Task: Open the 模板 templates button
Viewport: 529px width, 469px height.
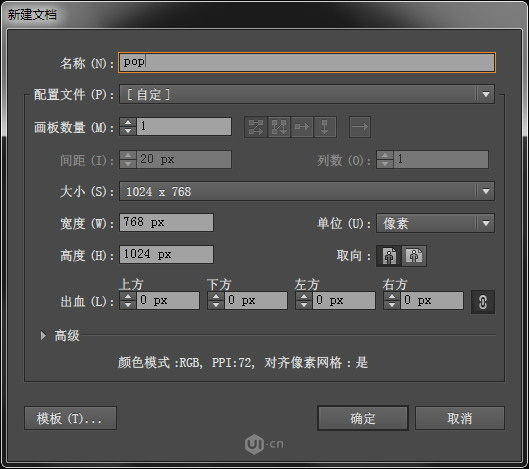Action: (x=71, y=418)
